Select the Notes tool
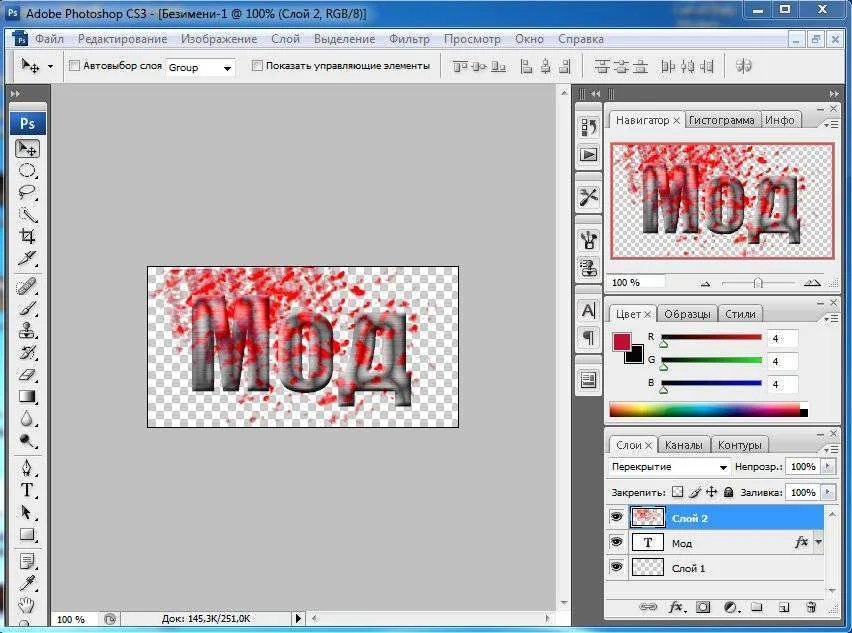The height and width of the screenshot is (633, 852). (27, 561)
